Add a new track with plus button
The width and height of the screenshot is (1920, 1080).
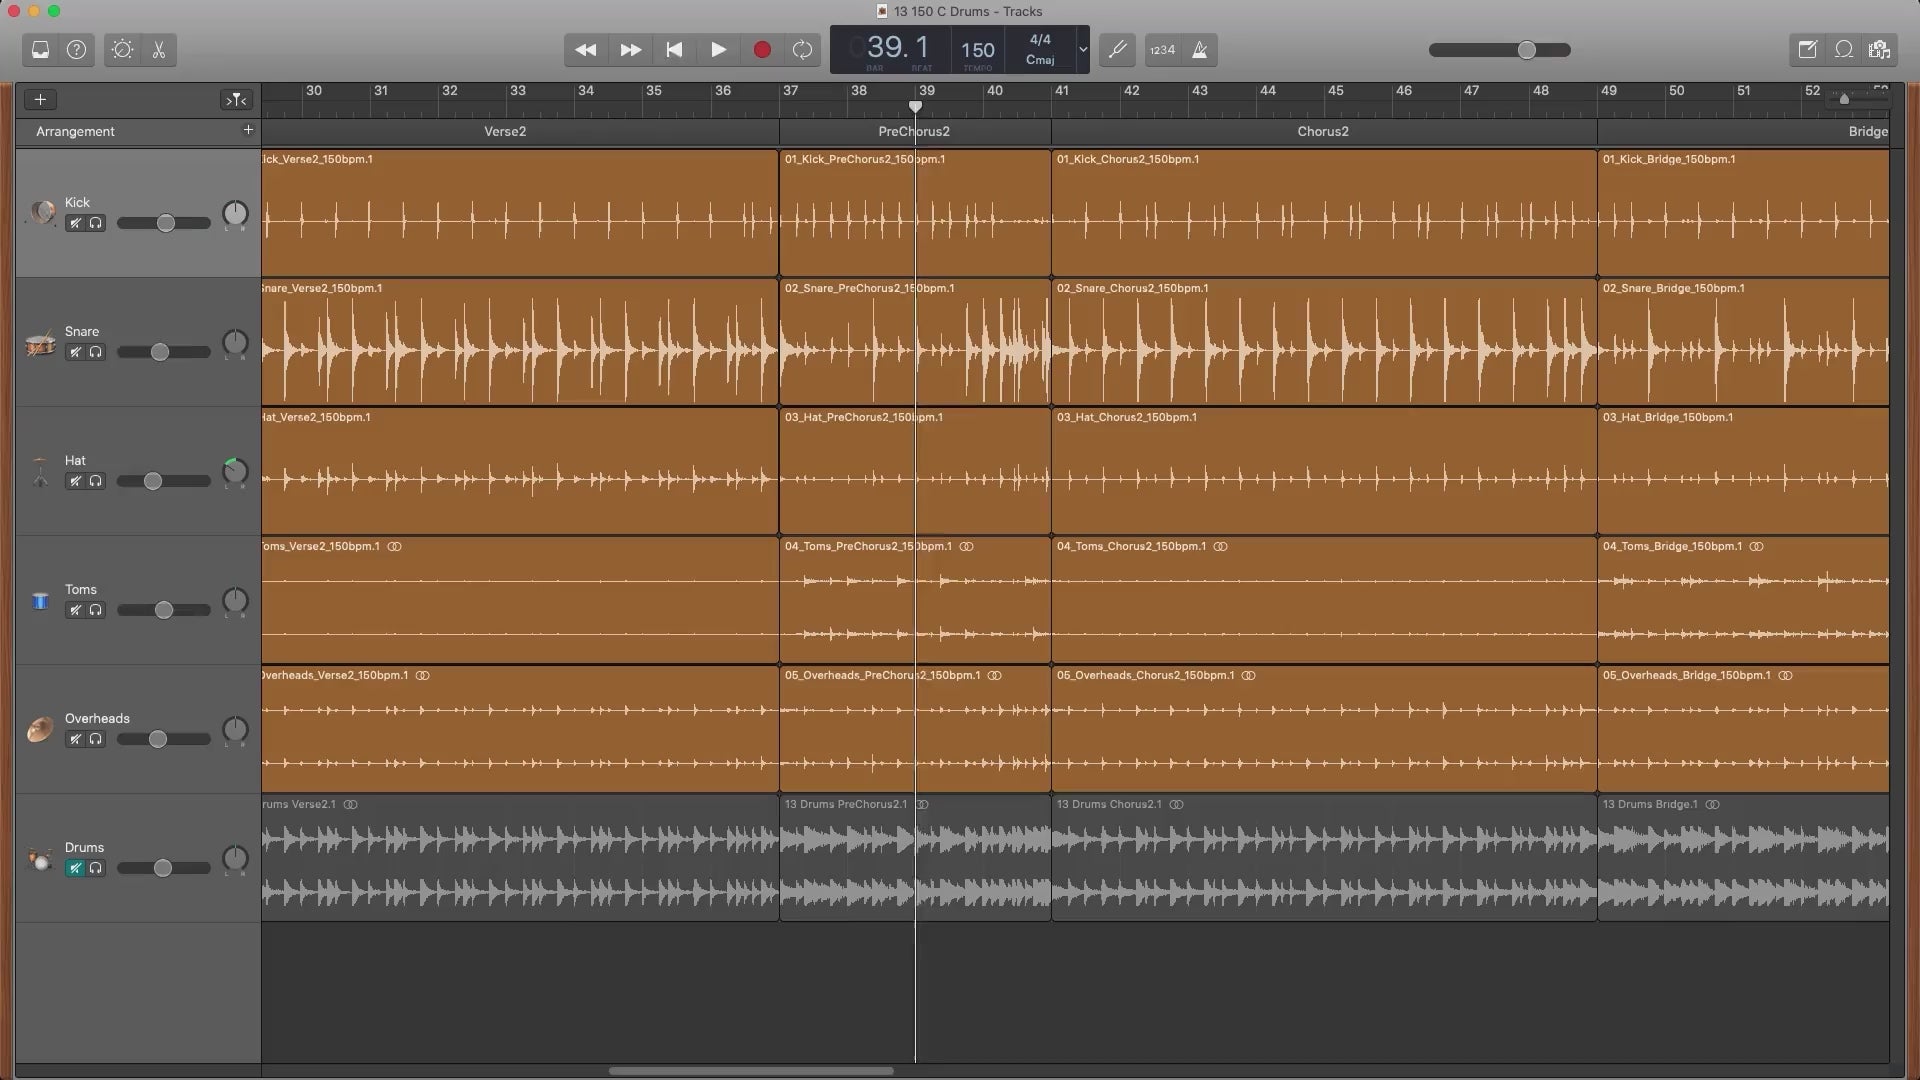point(40,99)
